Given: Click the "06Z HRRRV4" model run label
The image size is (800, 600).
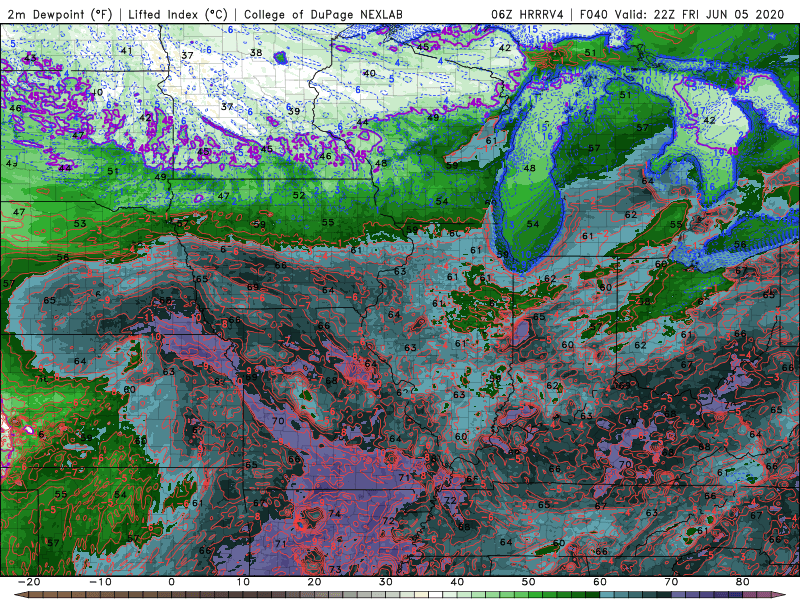Looking at the screenshot, I should coord(527,14).
